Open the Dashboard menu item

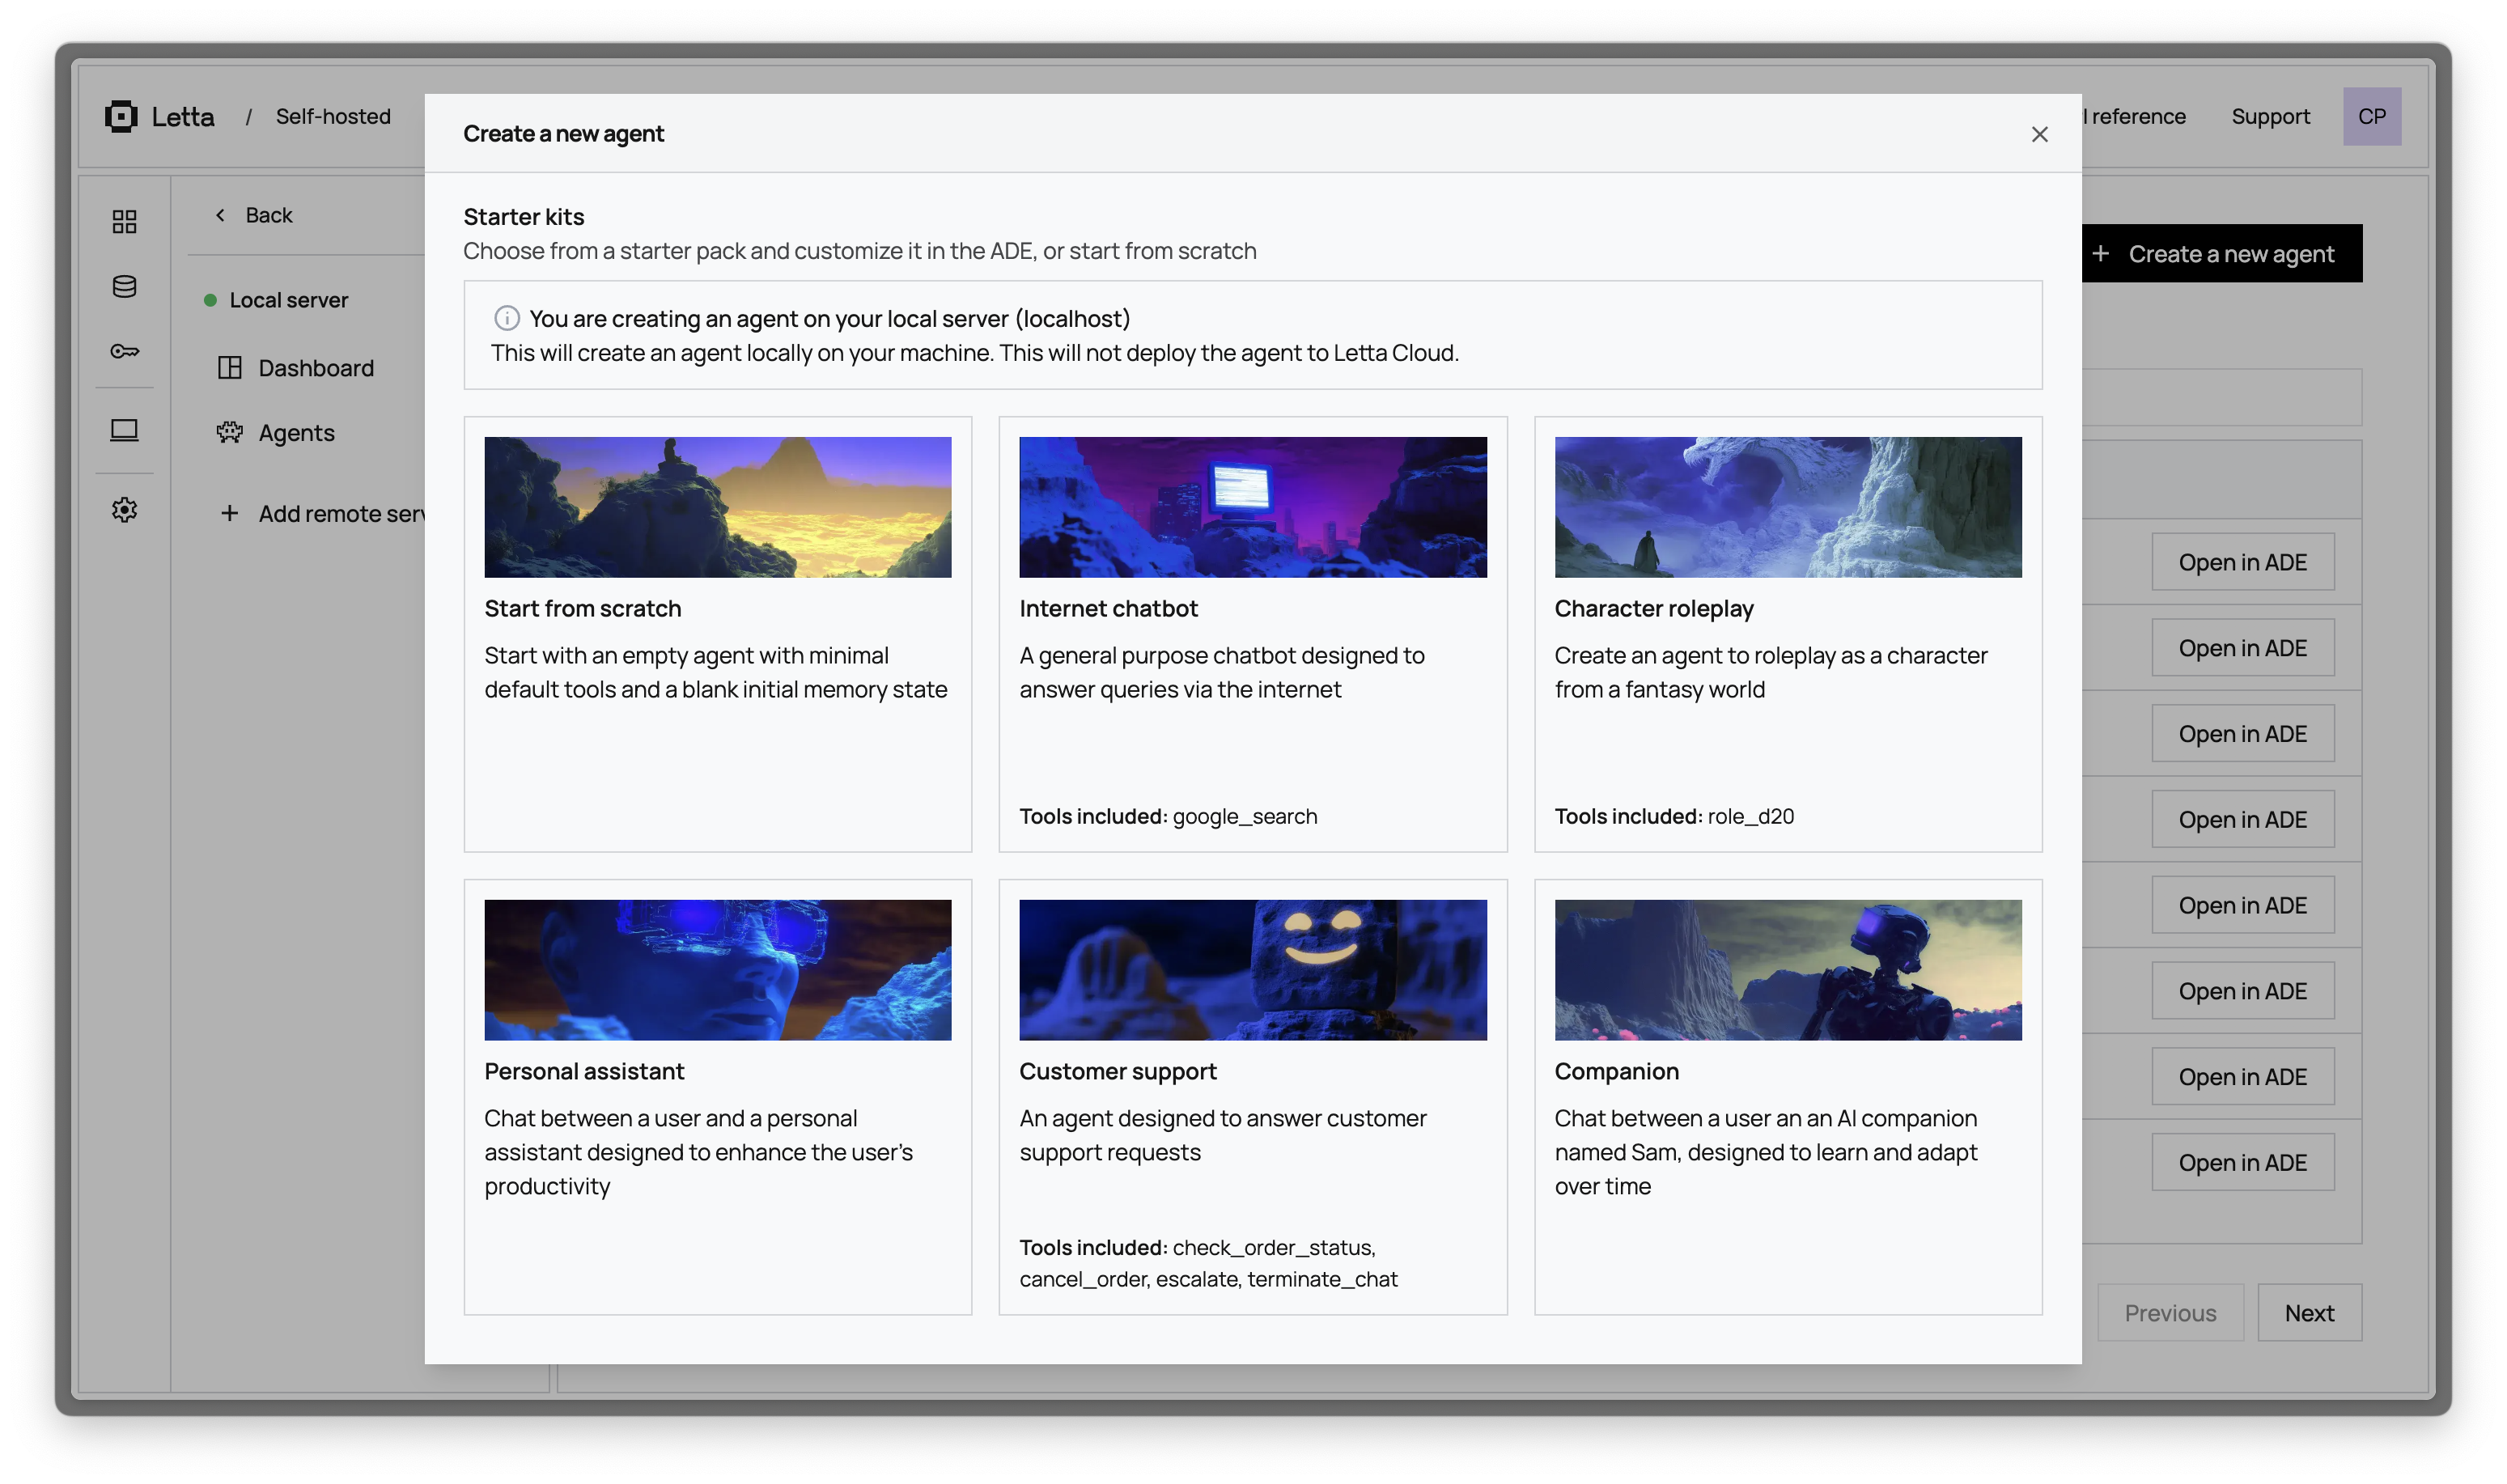pyautogui.click(x=315, y=368)
